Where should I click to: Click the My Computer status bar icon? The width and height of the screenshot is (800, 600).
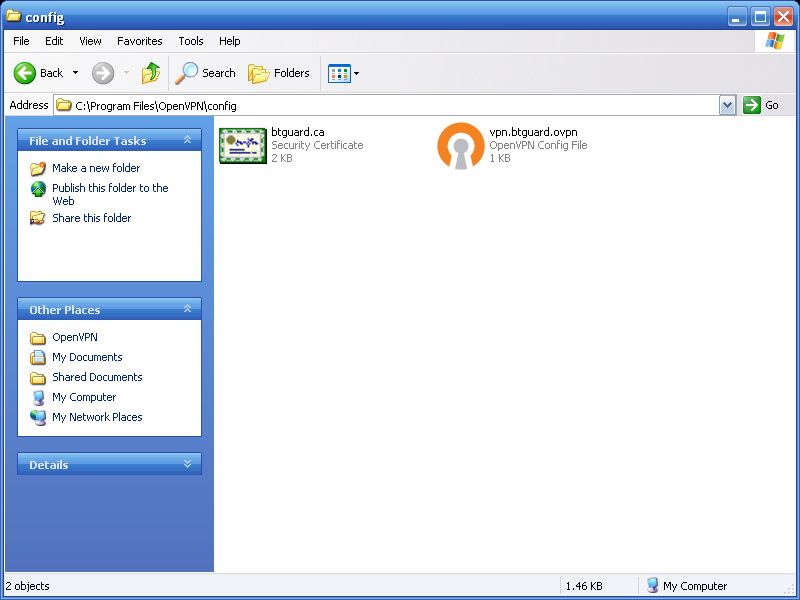pyautogui.click(x=653, y=585)
